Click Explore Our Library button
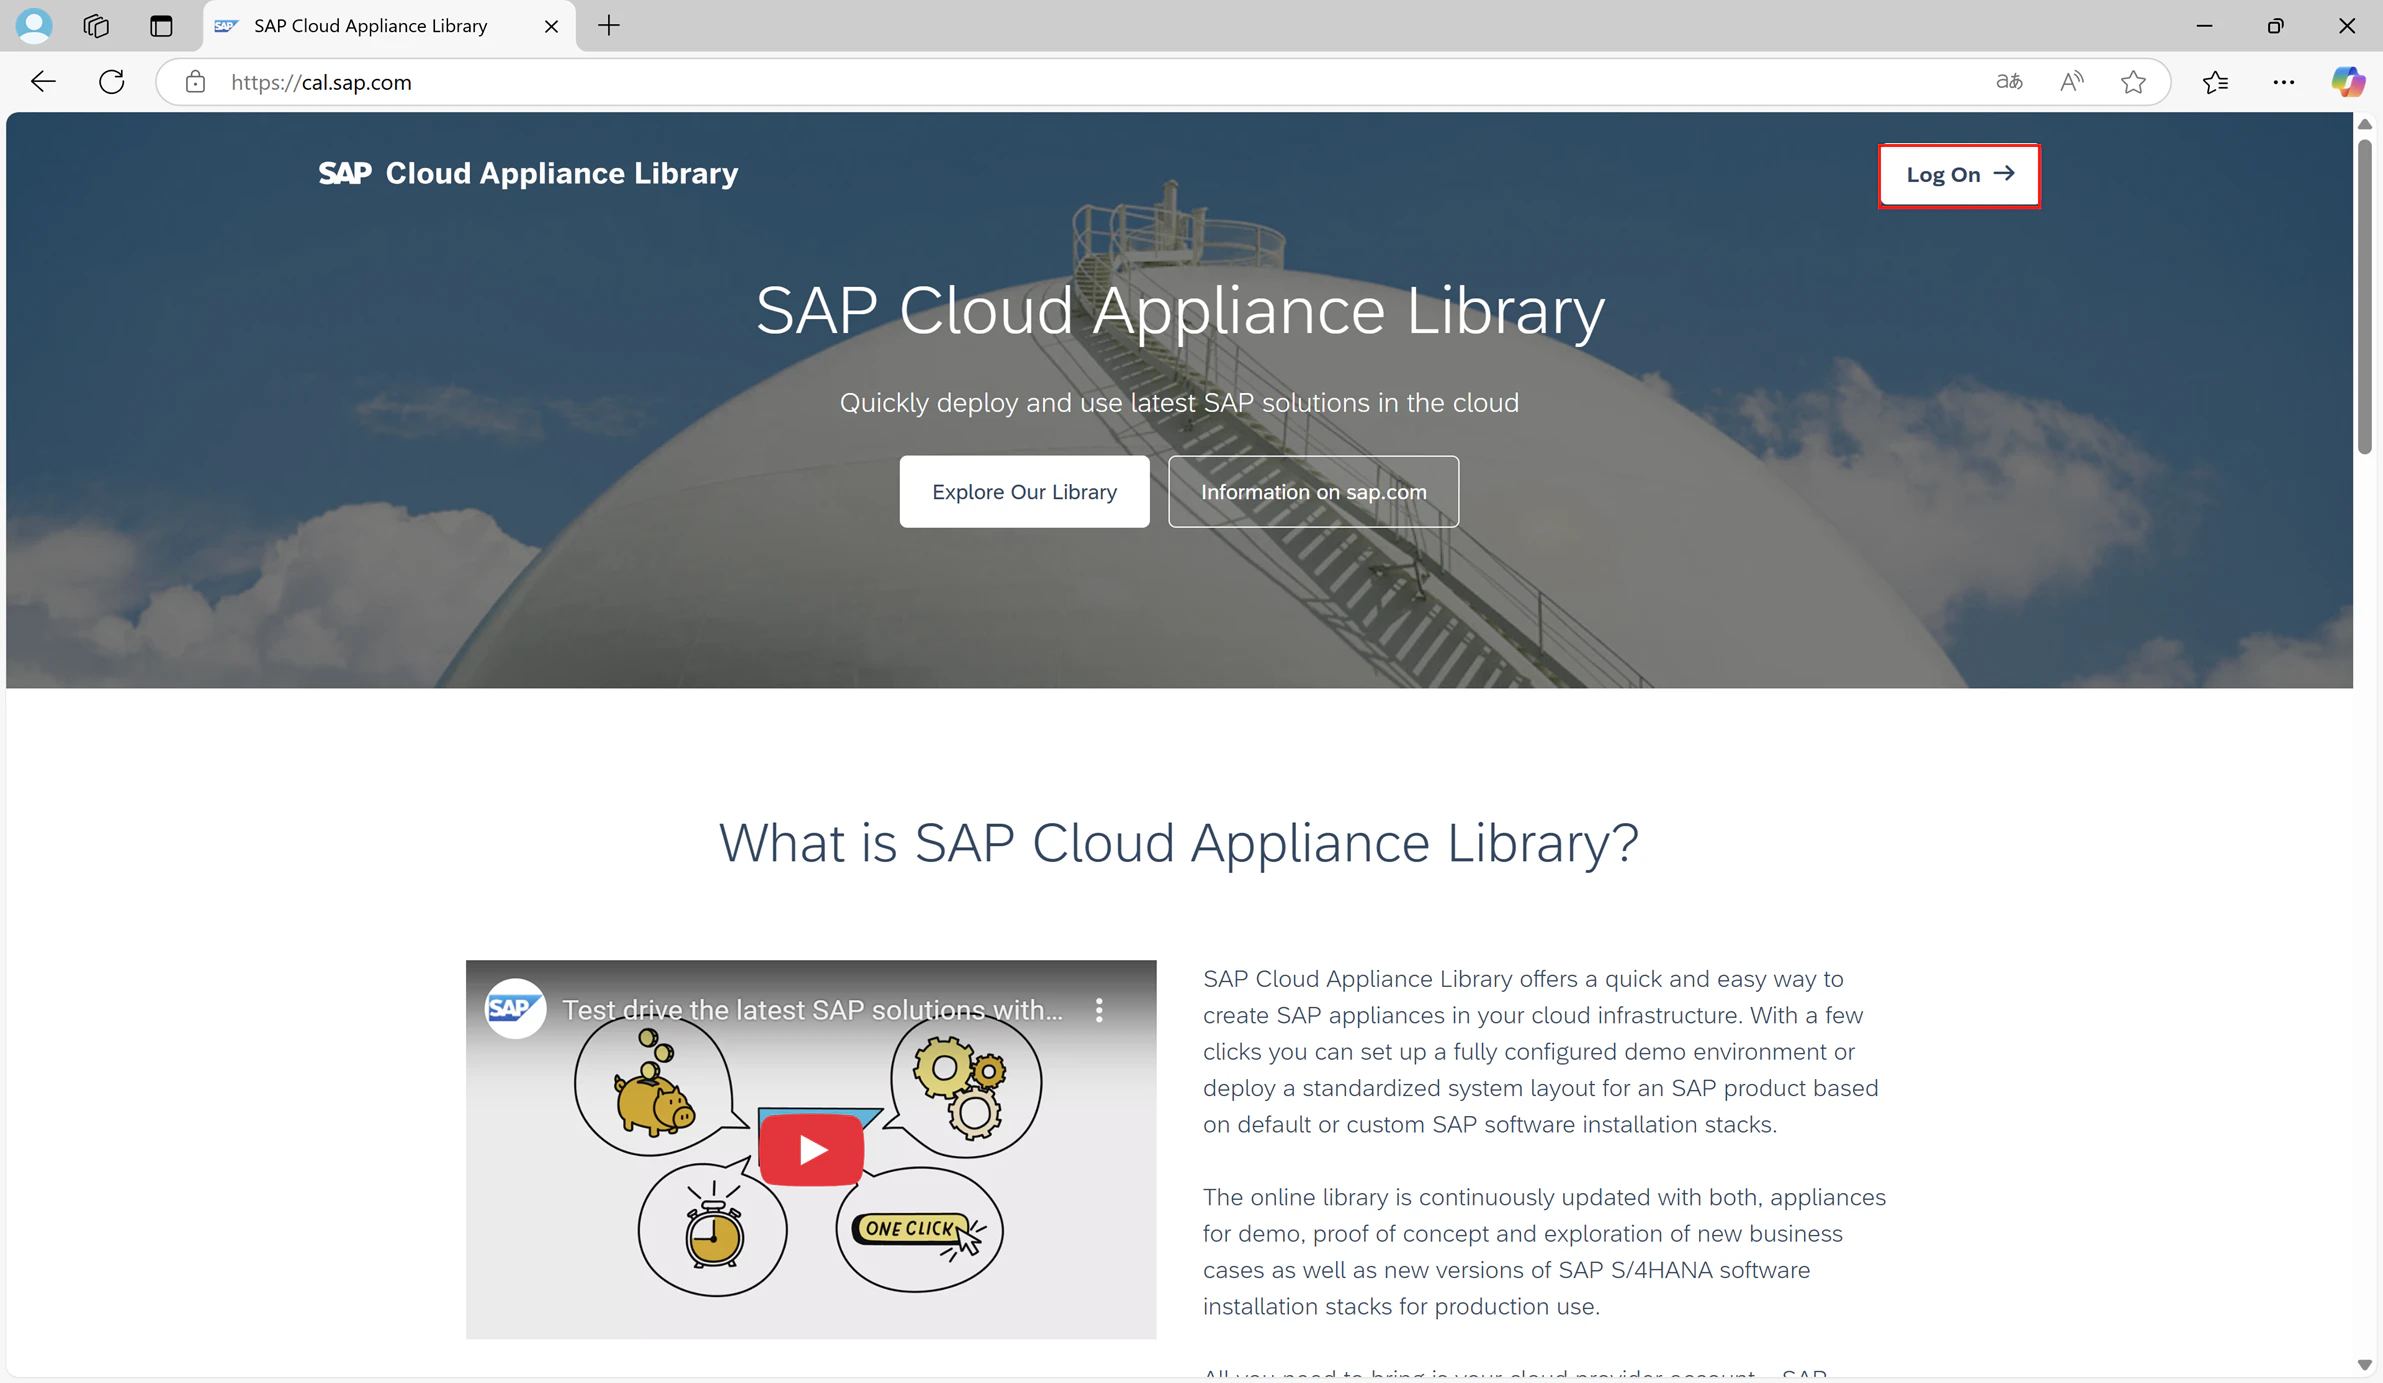Viewport: 2383px width, 1383px height. pyautogui.click(x=1024, y=492)
